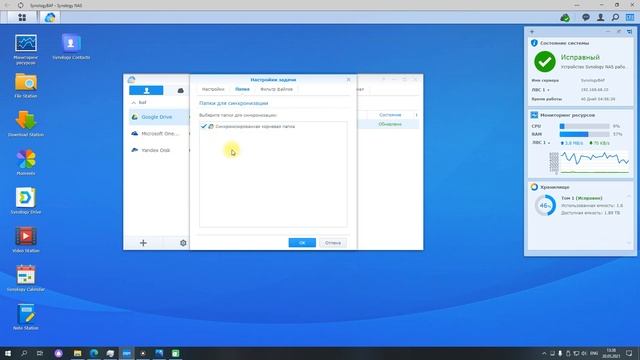
Task: Click the CPU usage bar
Action: (x=584, y=126)
